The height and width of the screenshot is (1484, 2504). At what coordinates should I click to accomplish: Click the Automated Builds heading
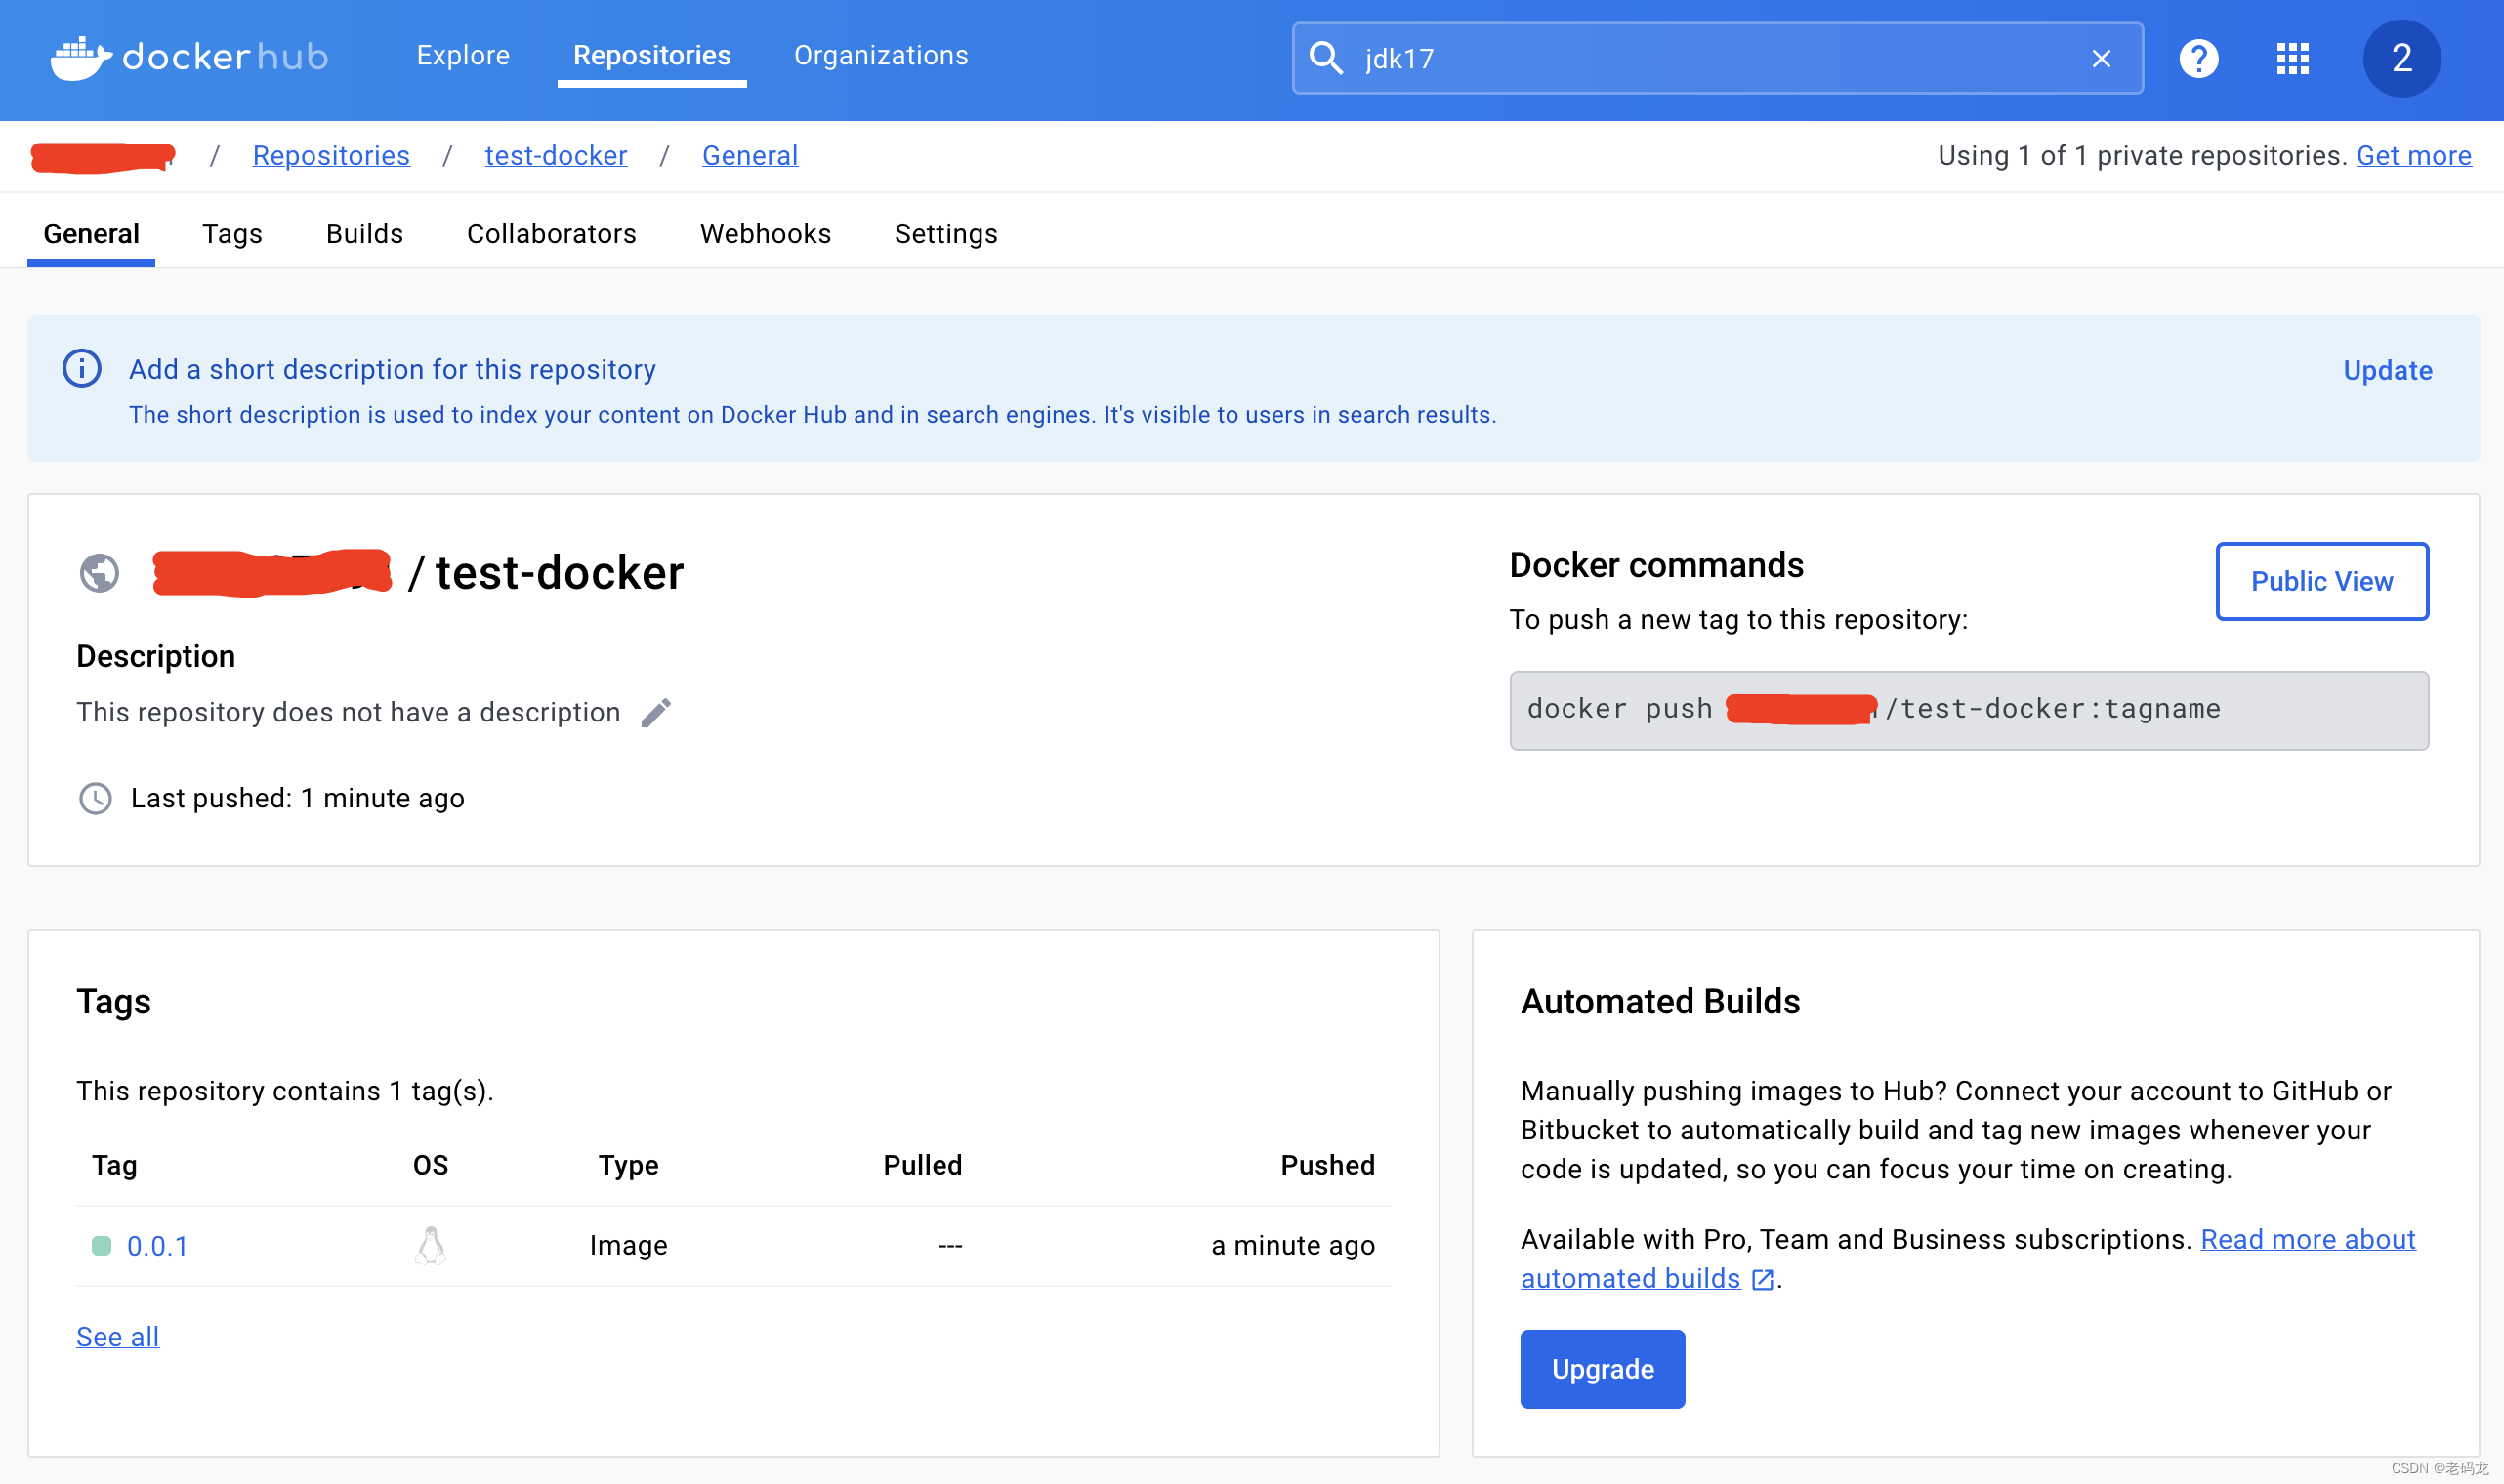coord(1660,1002)
